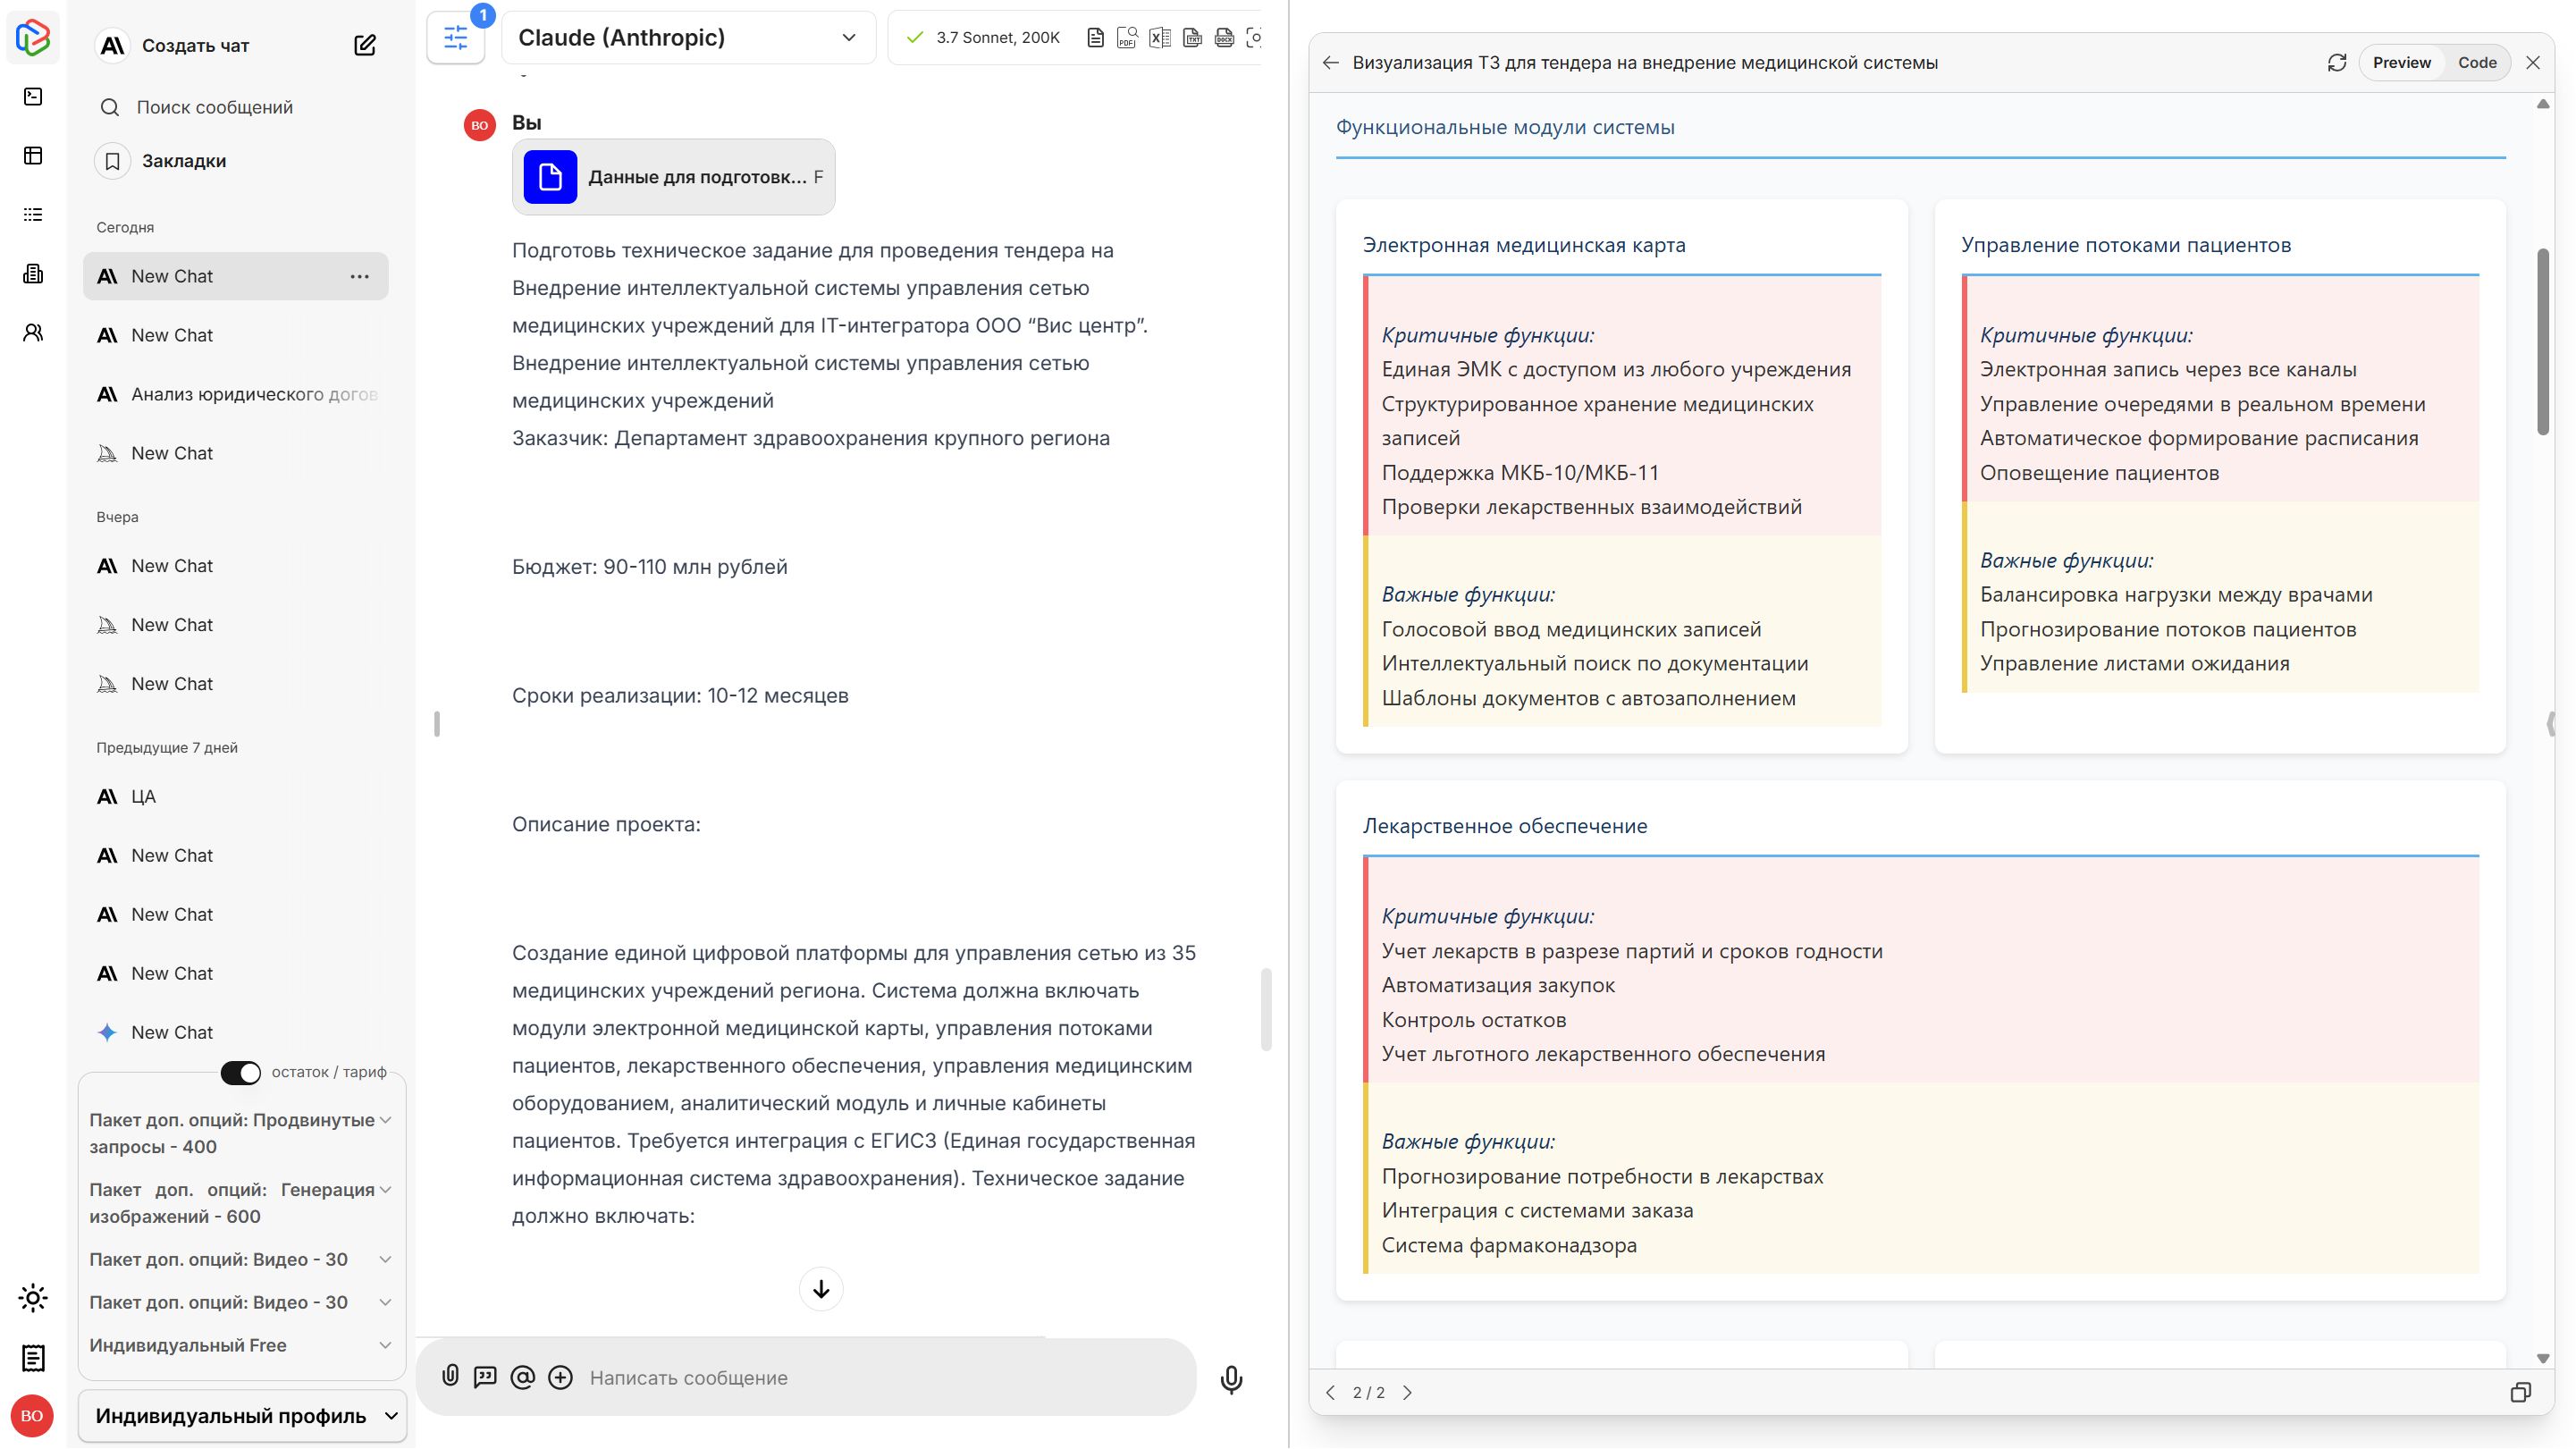Click the colorful app logo icon
Viewport: 2576px width, 1449px height.
coord(33,37)
